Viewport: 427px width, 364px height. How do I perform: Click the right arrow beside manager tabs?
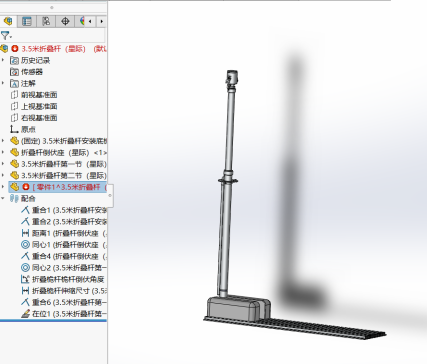102,22
